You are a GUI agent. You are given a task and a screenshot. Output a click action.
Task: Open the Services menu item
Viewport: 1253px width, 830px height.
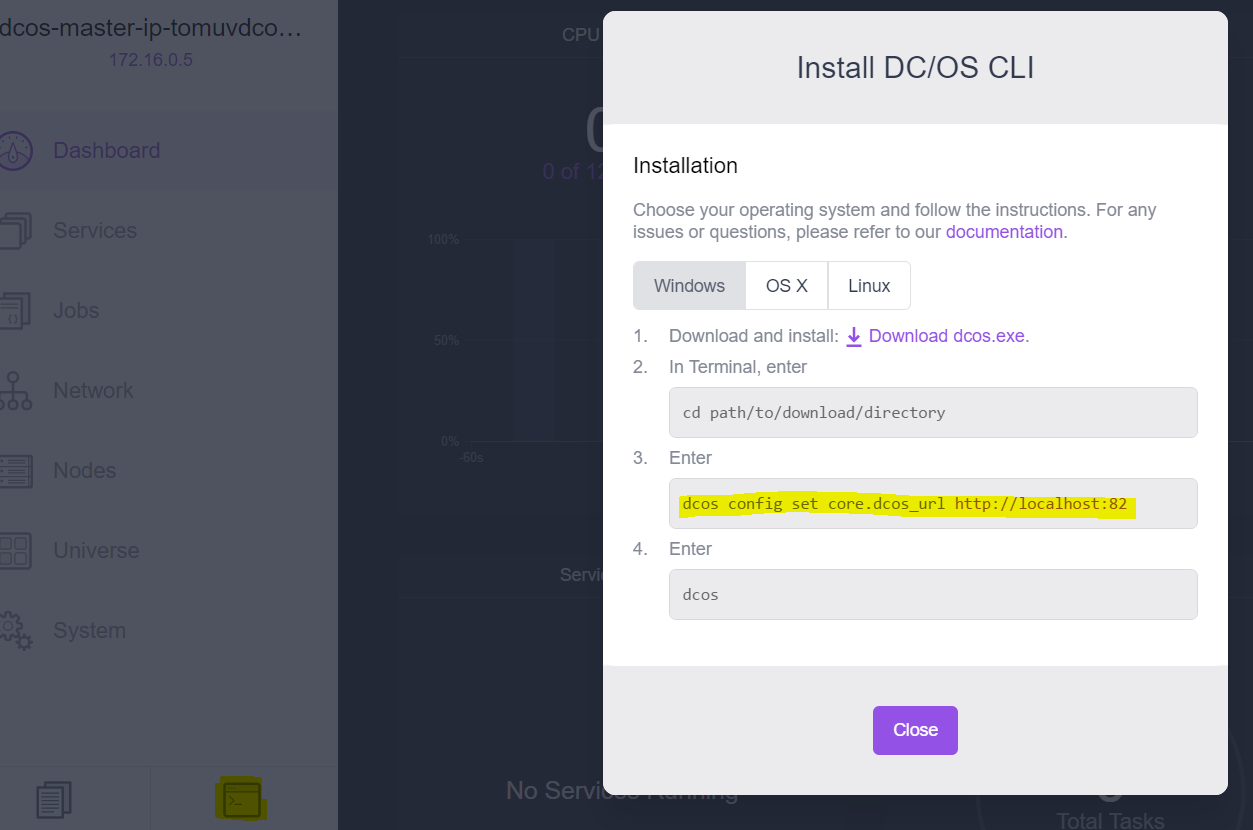pos(95,231)
